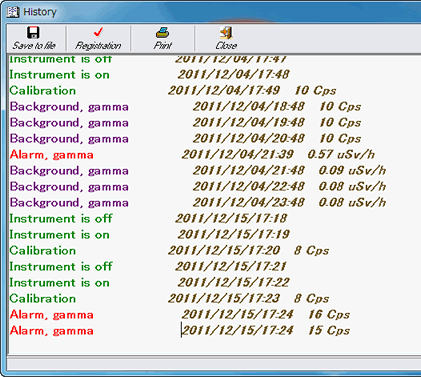
Task: Select 'Instrument is on' entry at 2011/12/15/17:19
Action: click(149, 234)
